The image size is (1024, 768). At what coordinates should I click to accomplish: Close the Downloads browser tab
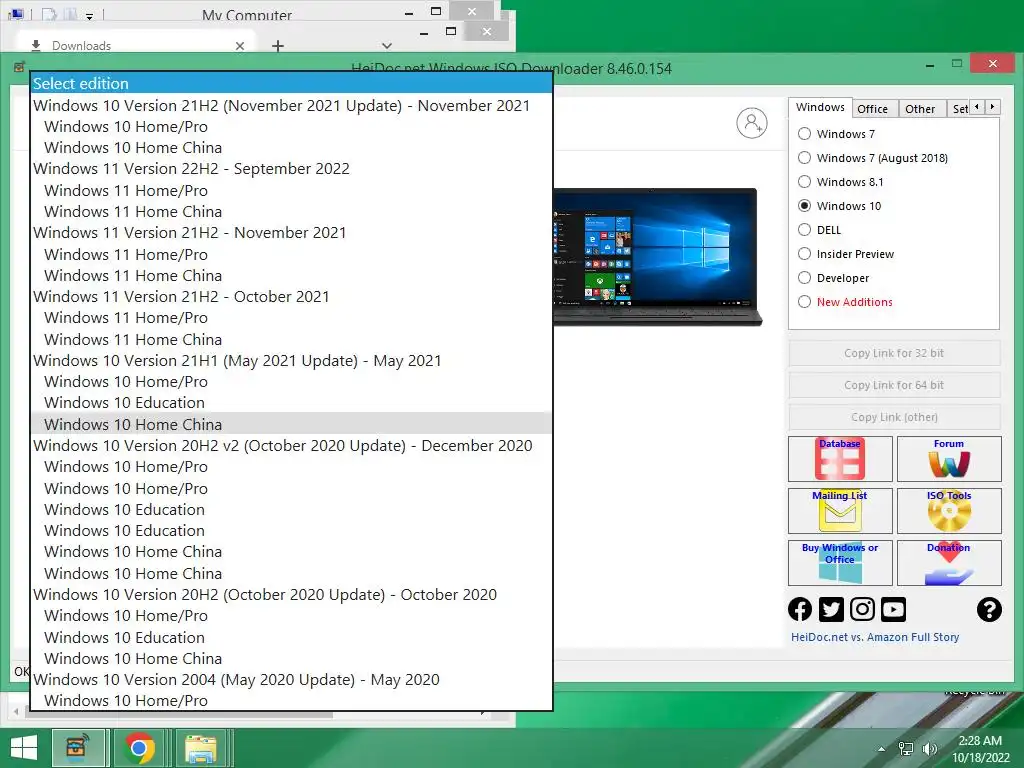240,46
